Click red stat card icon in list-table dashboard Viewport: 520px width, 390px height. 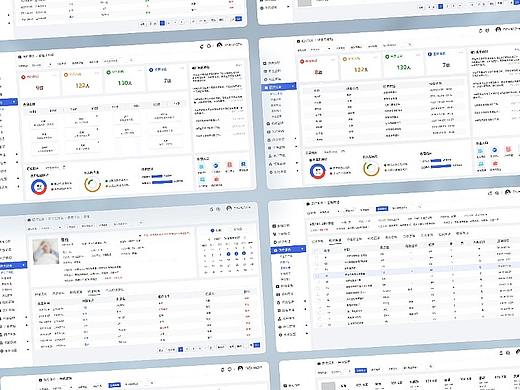[x=302, y=61]
